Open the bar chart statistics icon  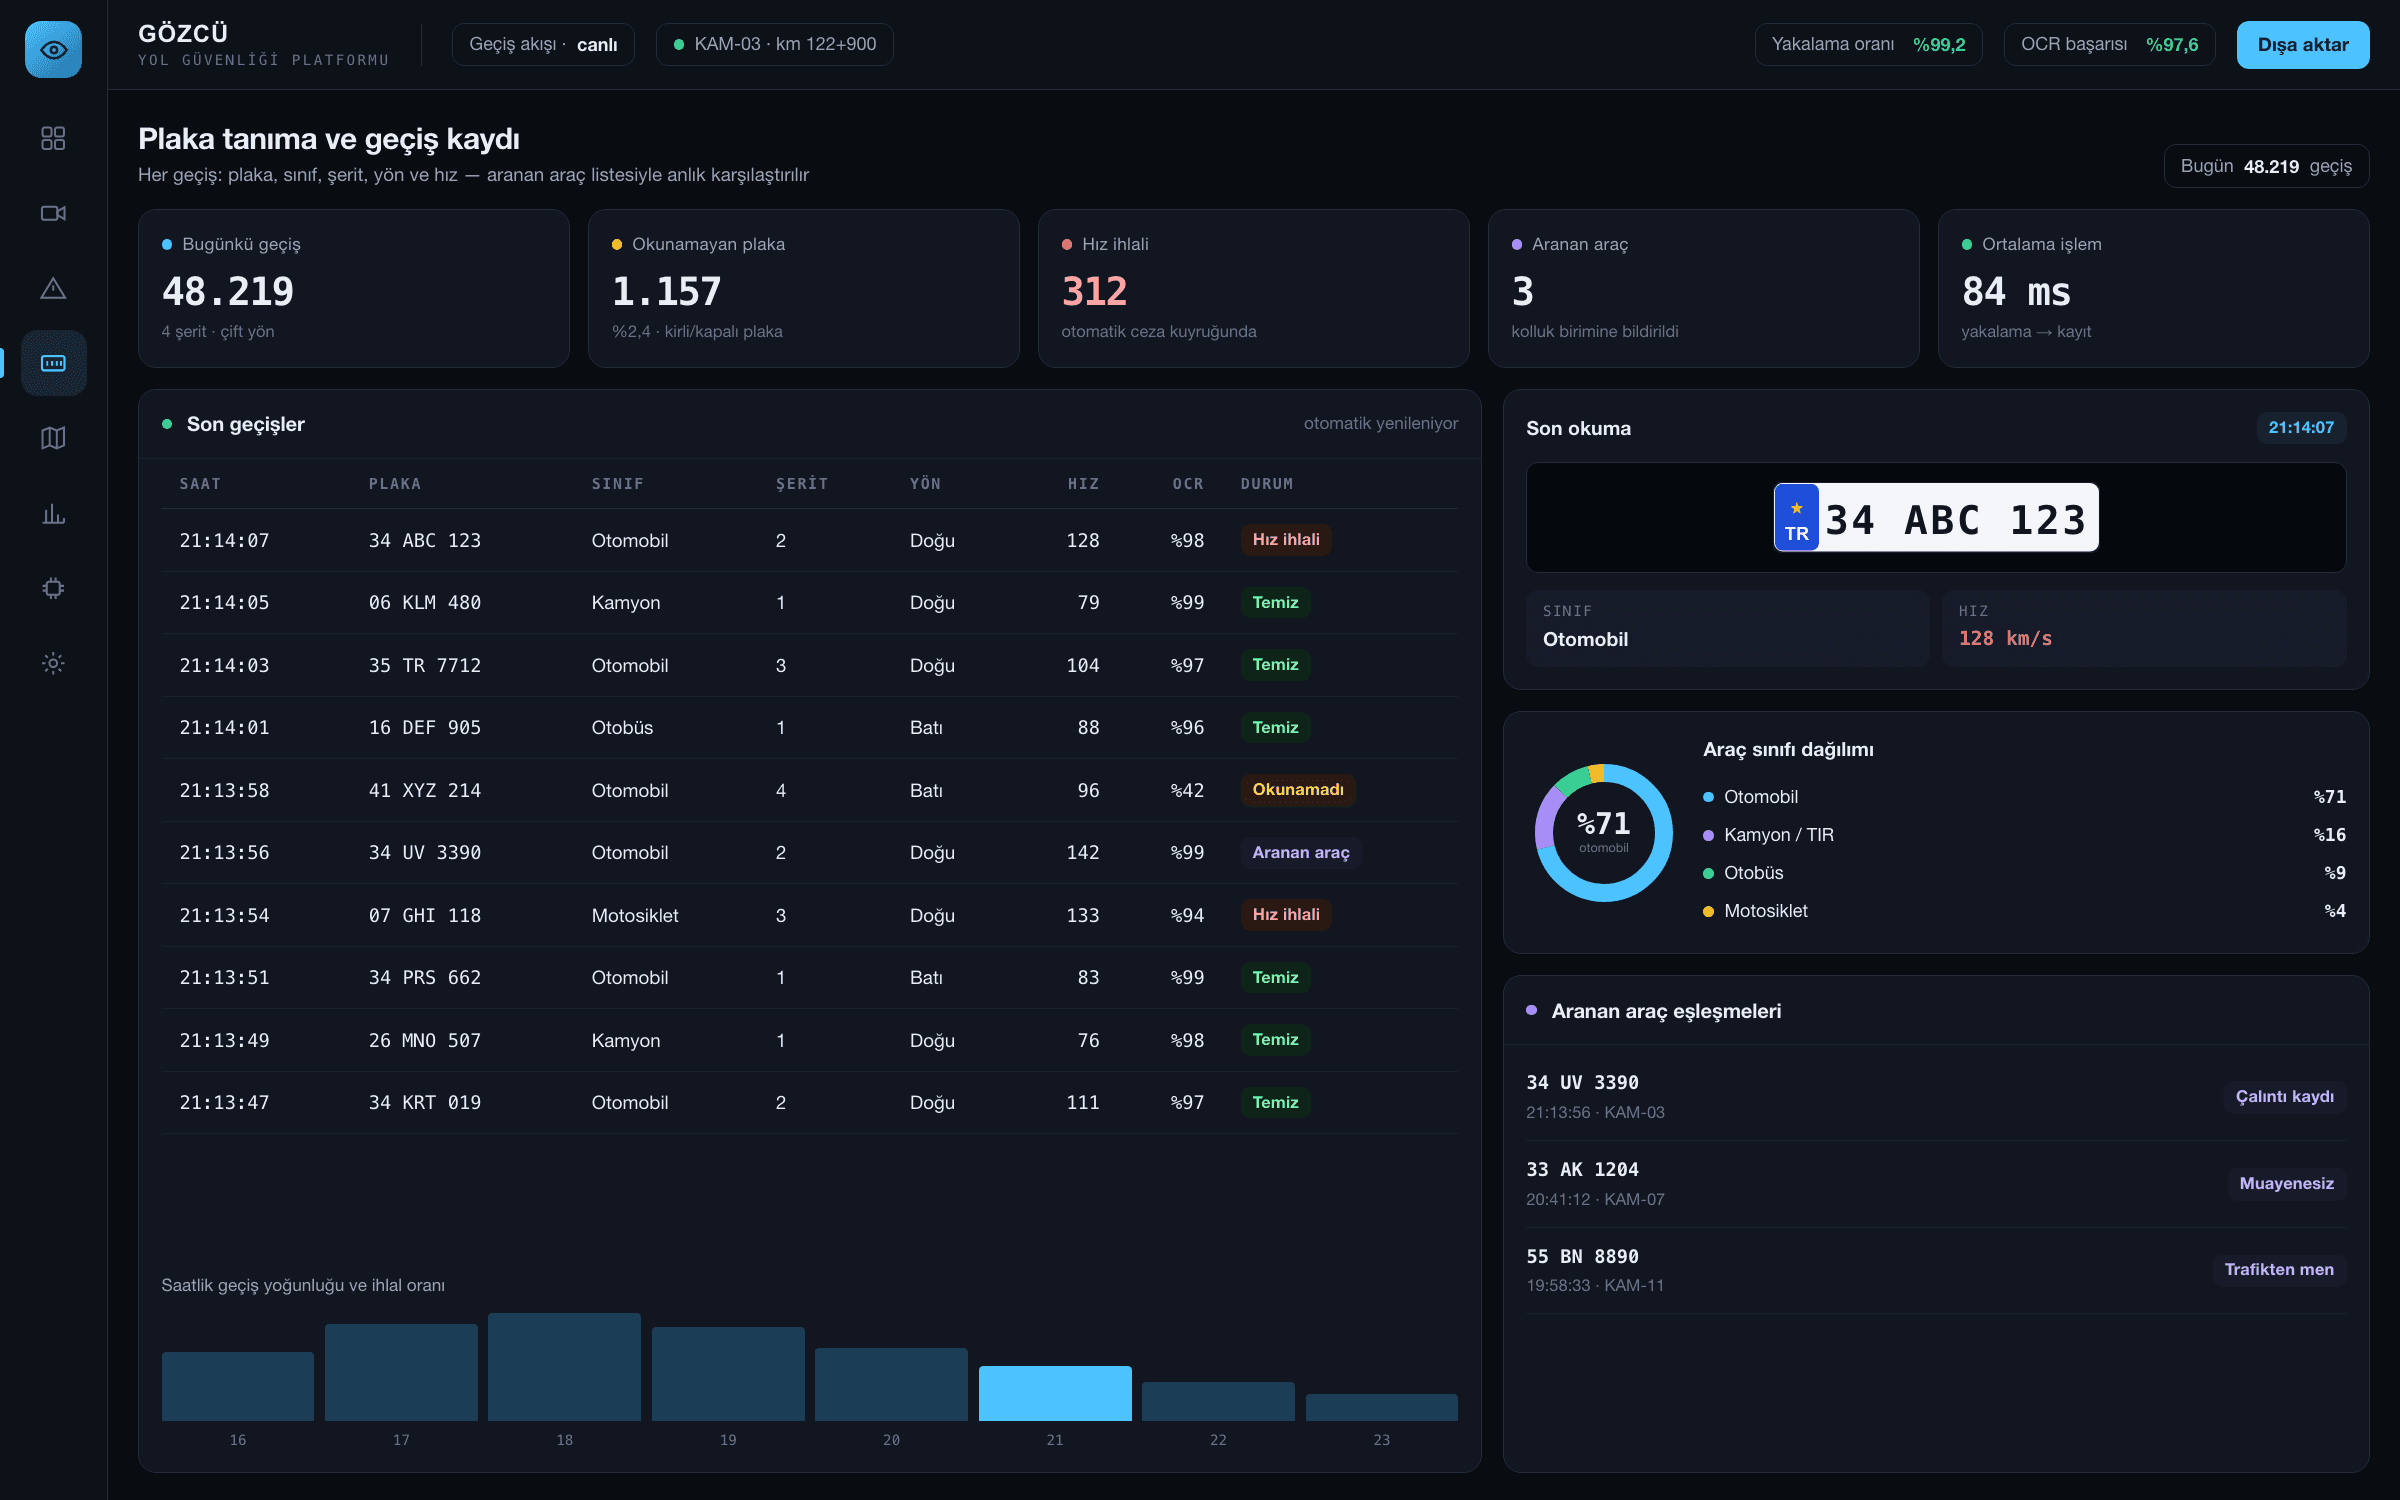click(x=53, y=513)
